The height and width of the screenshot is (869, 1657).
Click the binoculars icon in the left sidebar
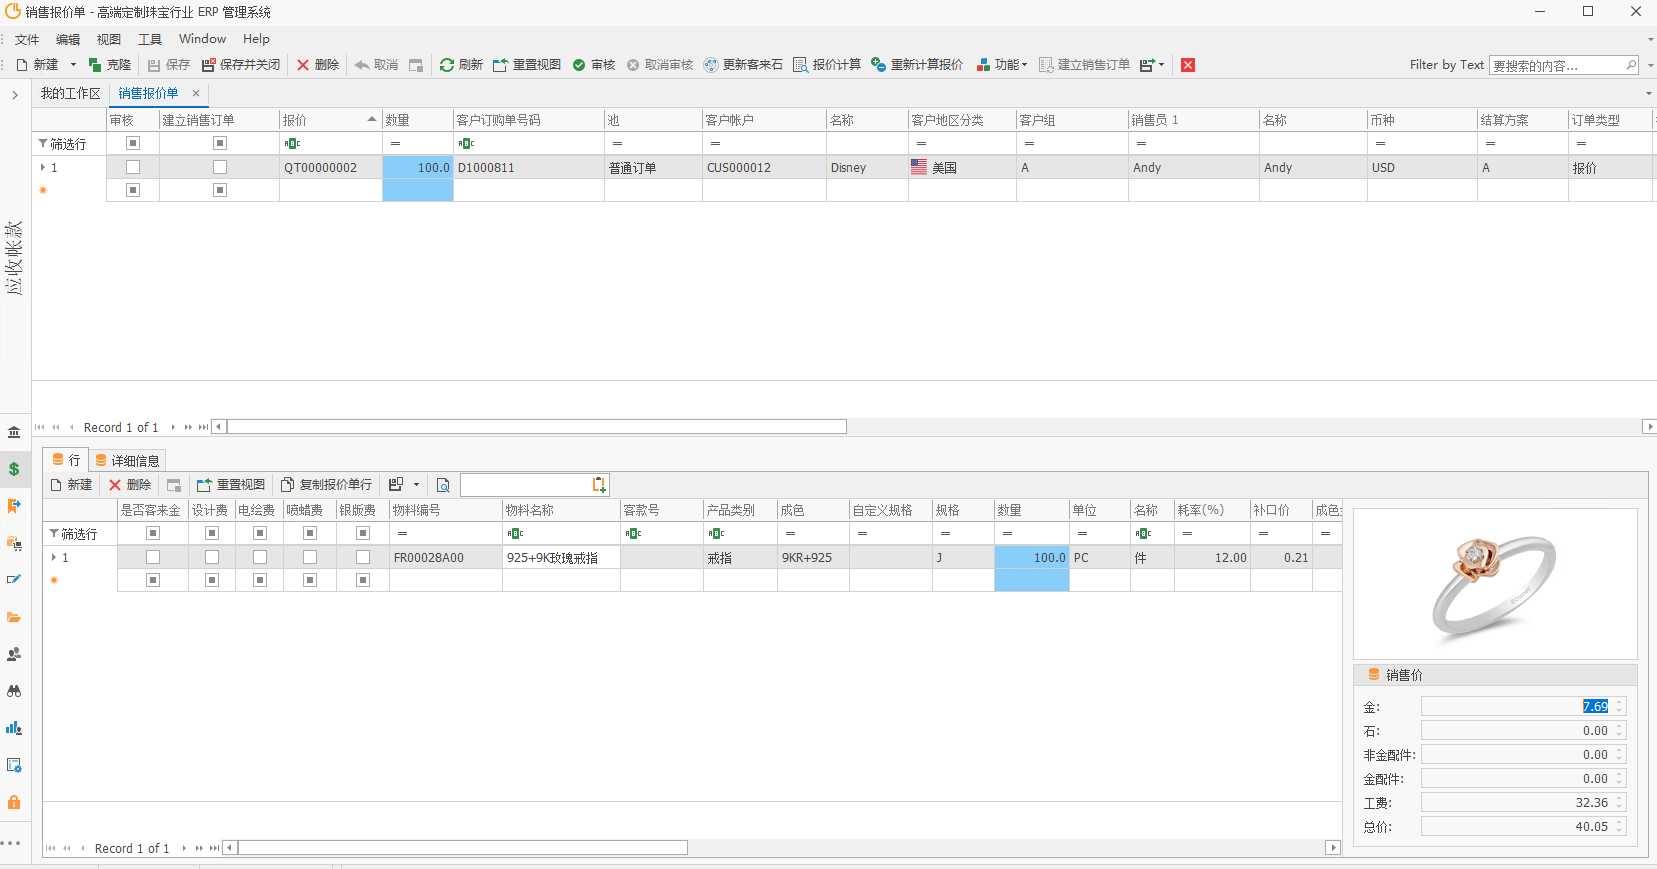pyautogui.click(x=14, y=691)
